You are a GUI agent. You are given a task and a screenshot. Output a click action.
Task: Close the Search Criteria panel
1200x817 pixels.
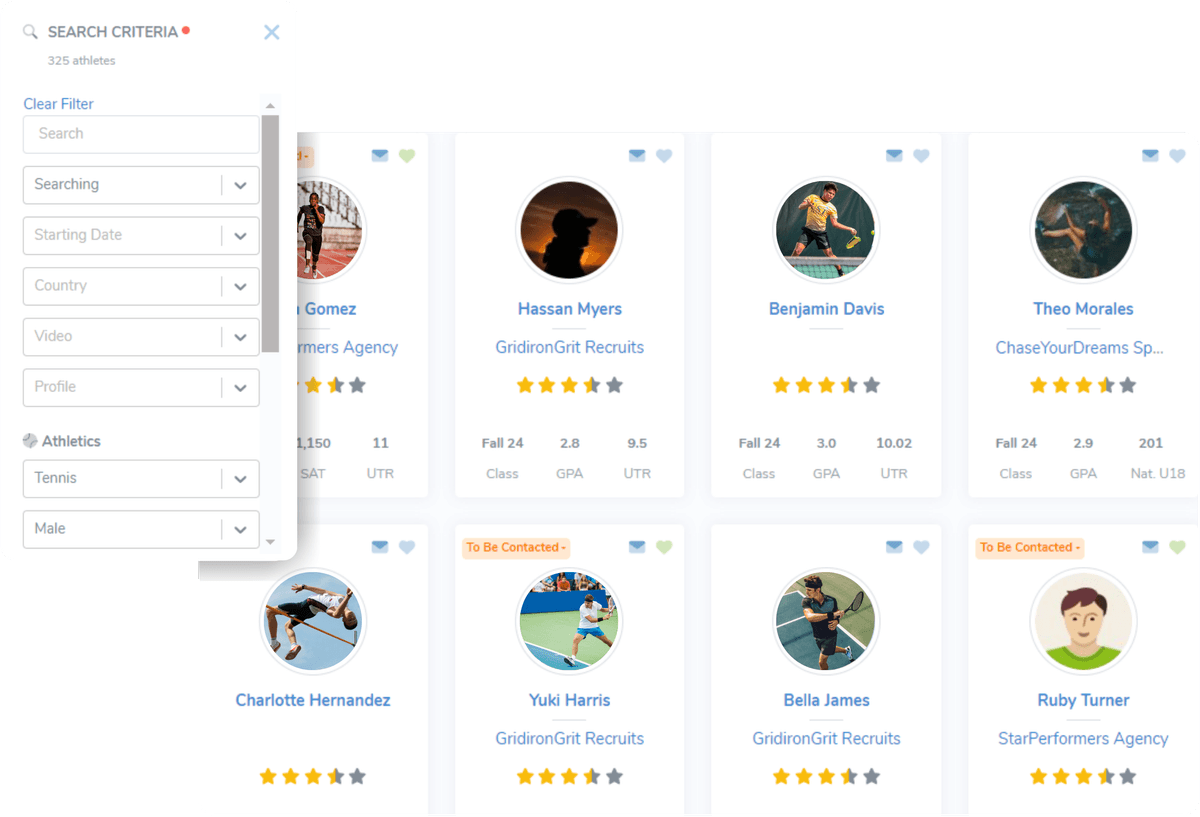tap(271, 32)
